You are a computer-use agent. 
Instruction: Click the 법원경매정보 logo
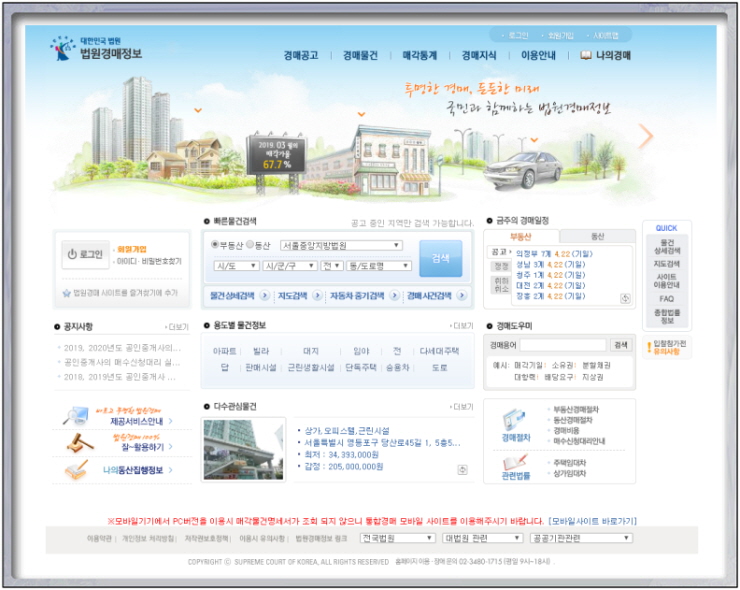coord(96,48)
